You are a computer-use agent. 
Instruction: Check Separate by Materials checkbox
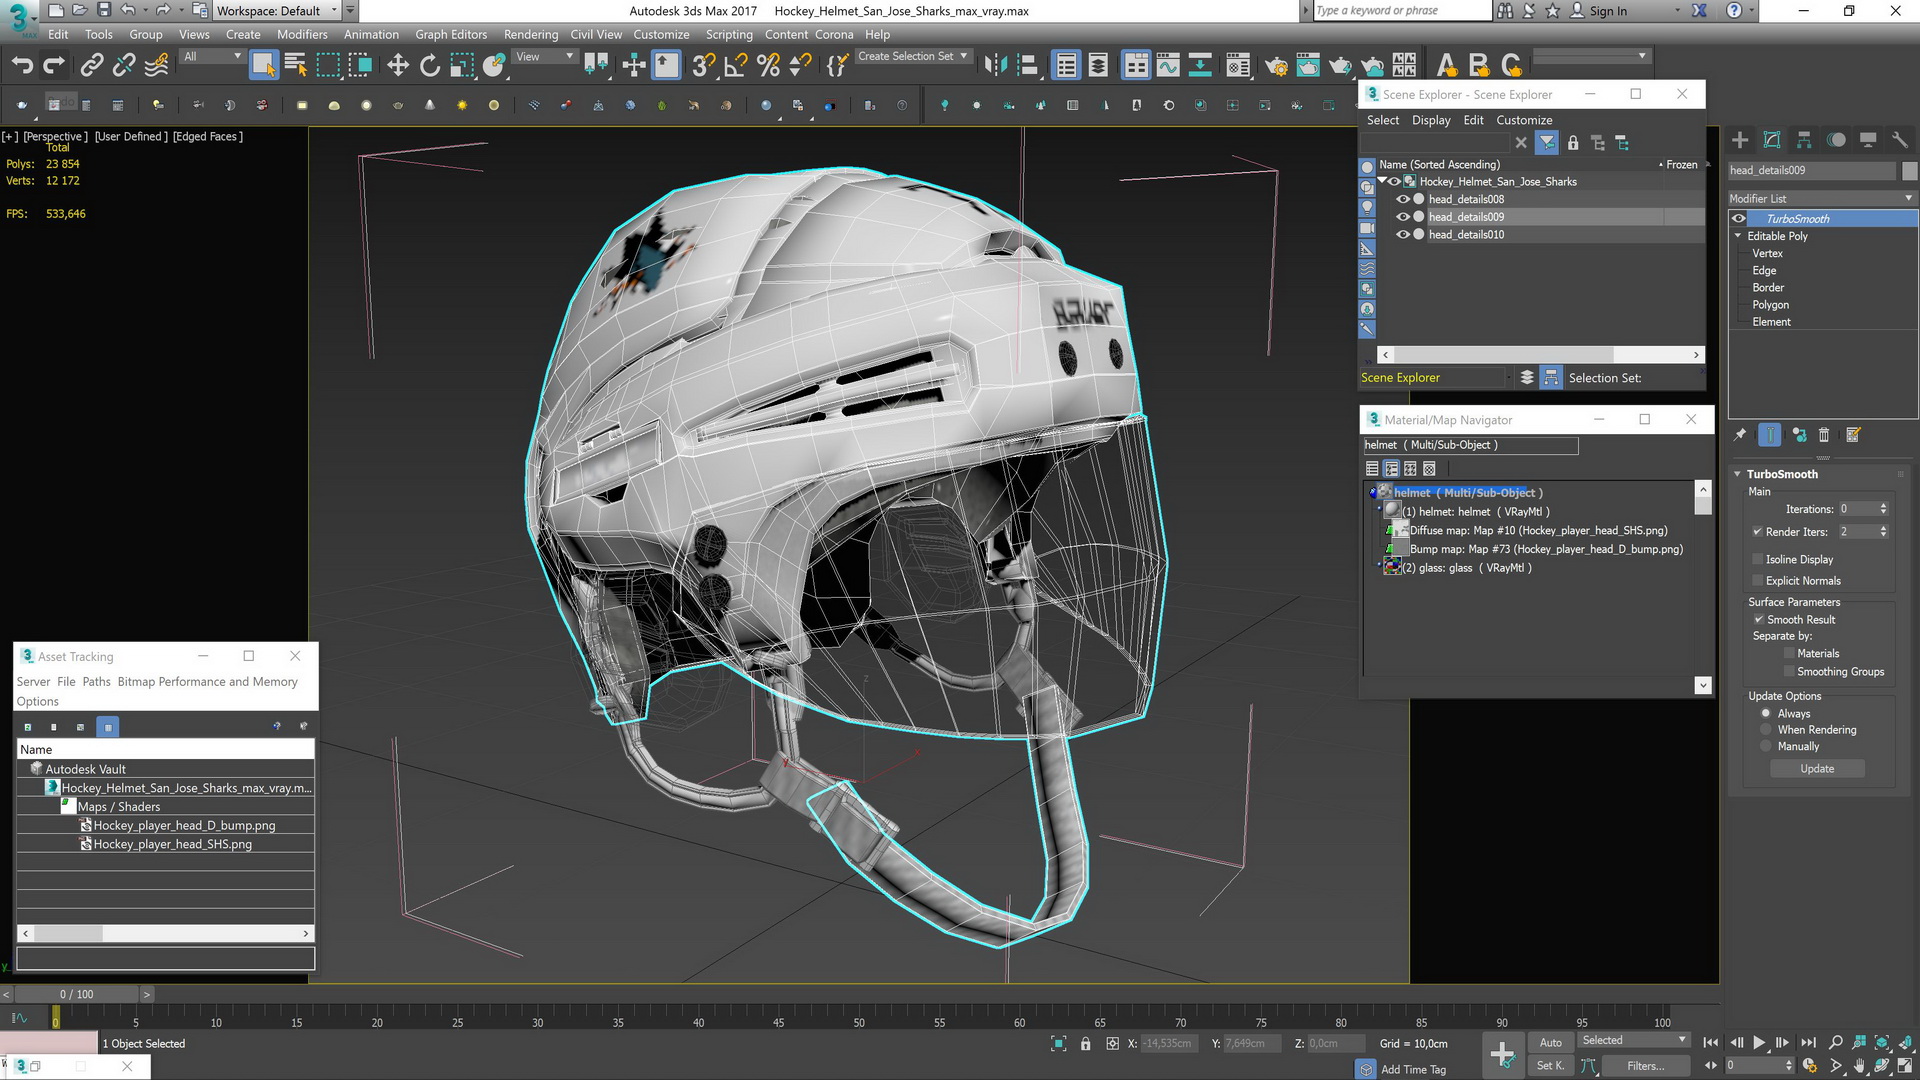pyautogui.click(x=1789, y=654)
